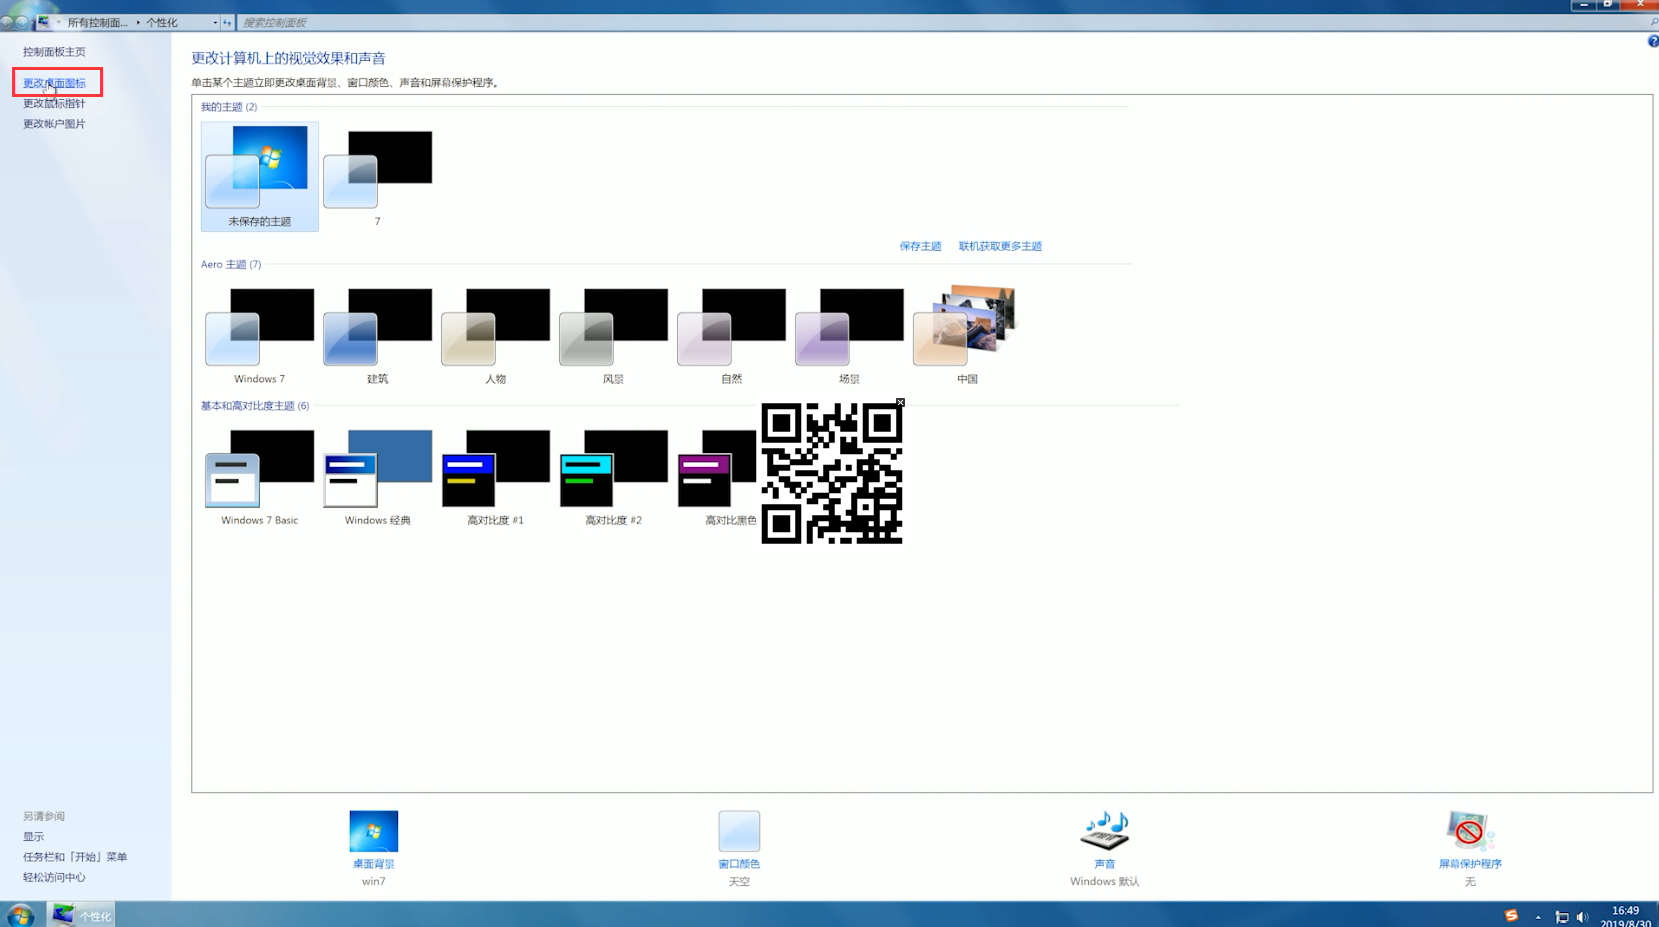The image size is (1659, 927).
Task: Open the volume speaker tray icon
Action: pos(1582,917)
